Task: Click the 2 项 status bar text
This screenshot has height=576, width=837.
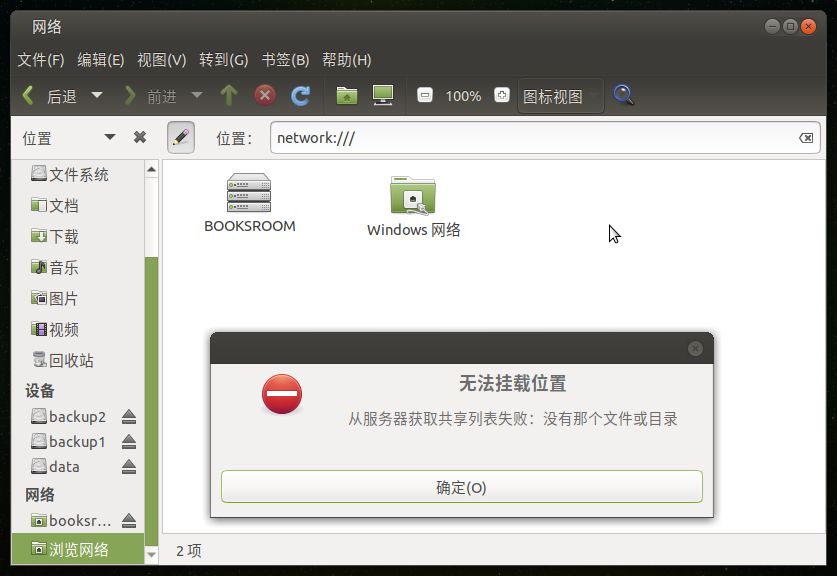Action: (189, 550)
